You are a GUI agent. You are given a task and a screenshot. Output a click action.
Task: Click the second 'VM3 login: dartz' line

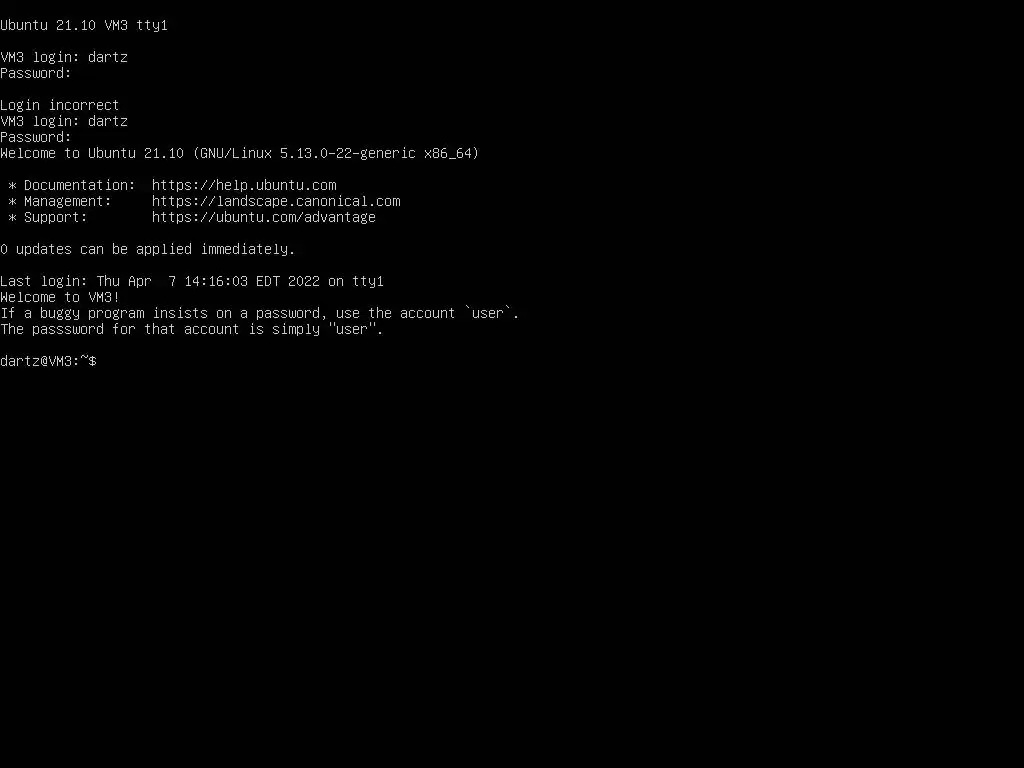point(64,121)
